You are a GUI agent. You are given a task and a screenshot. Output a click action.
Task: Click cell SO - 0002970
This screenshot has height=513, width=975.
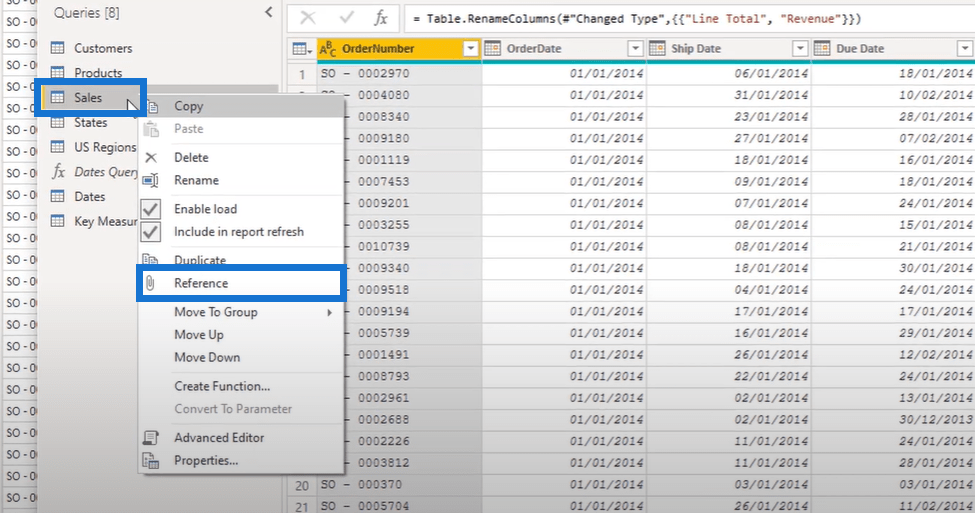399,73
